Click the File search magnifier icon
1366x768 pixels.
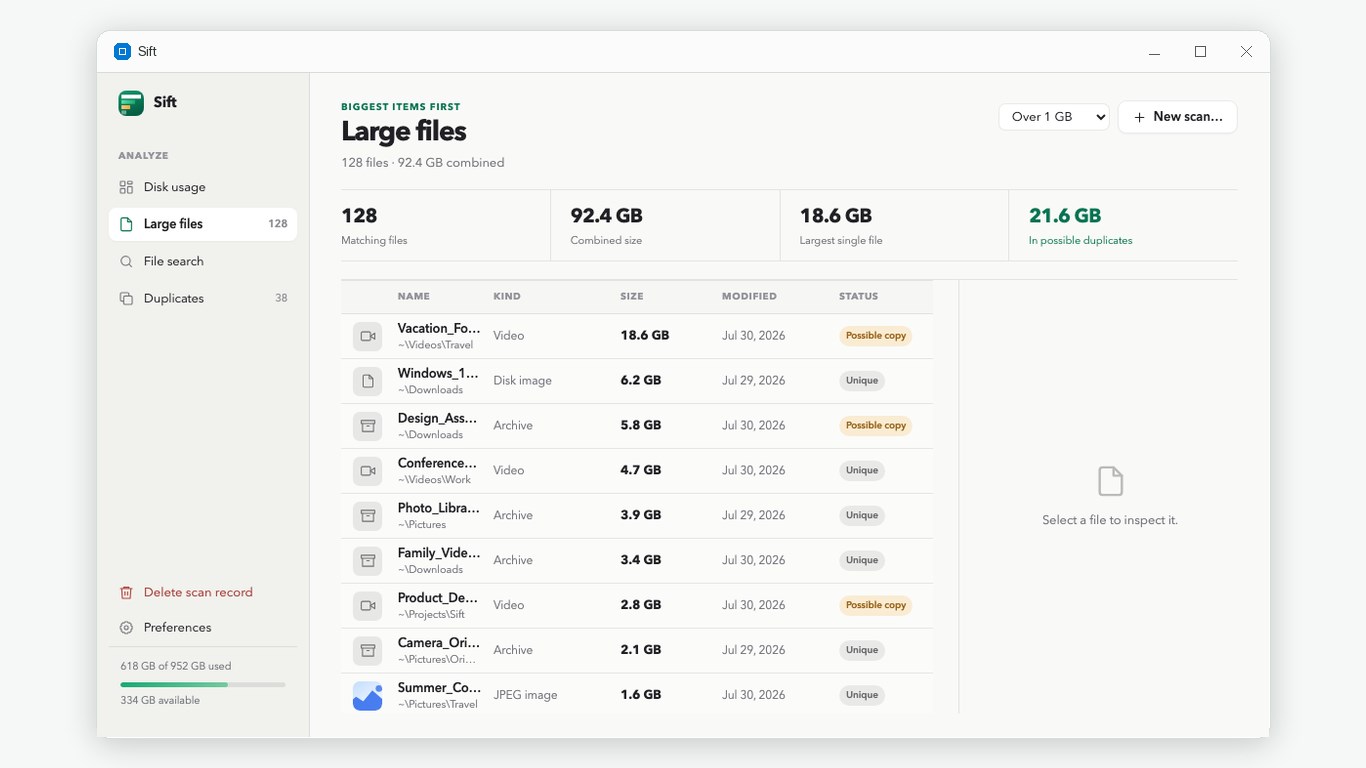[x=126, y=261]
